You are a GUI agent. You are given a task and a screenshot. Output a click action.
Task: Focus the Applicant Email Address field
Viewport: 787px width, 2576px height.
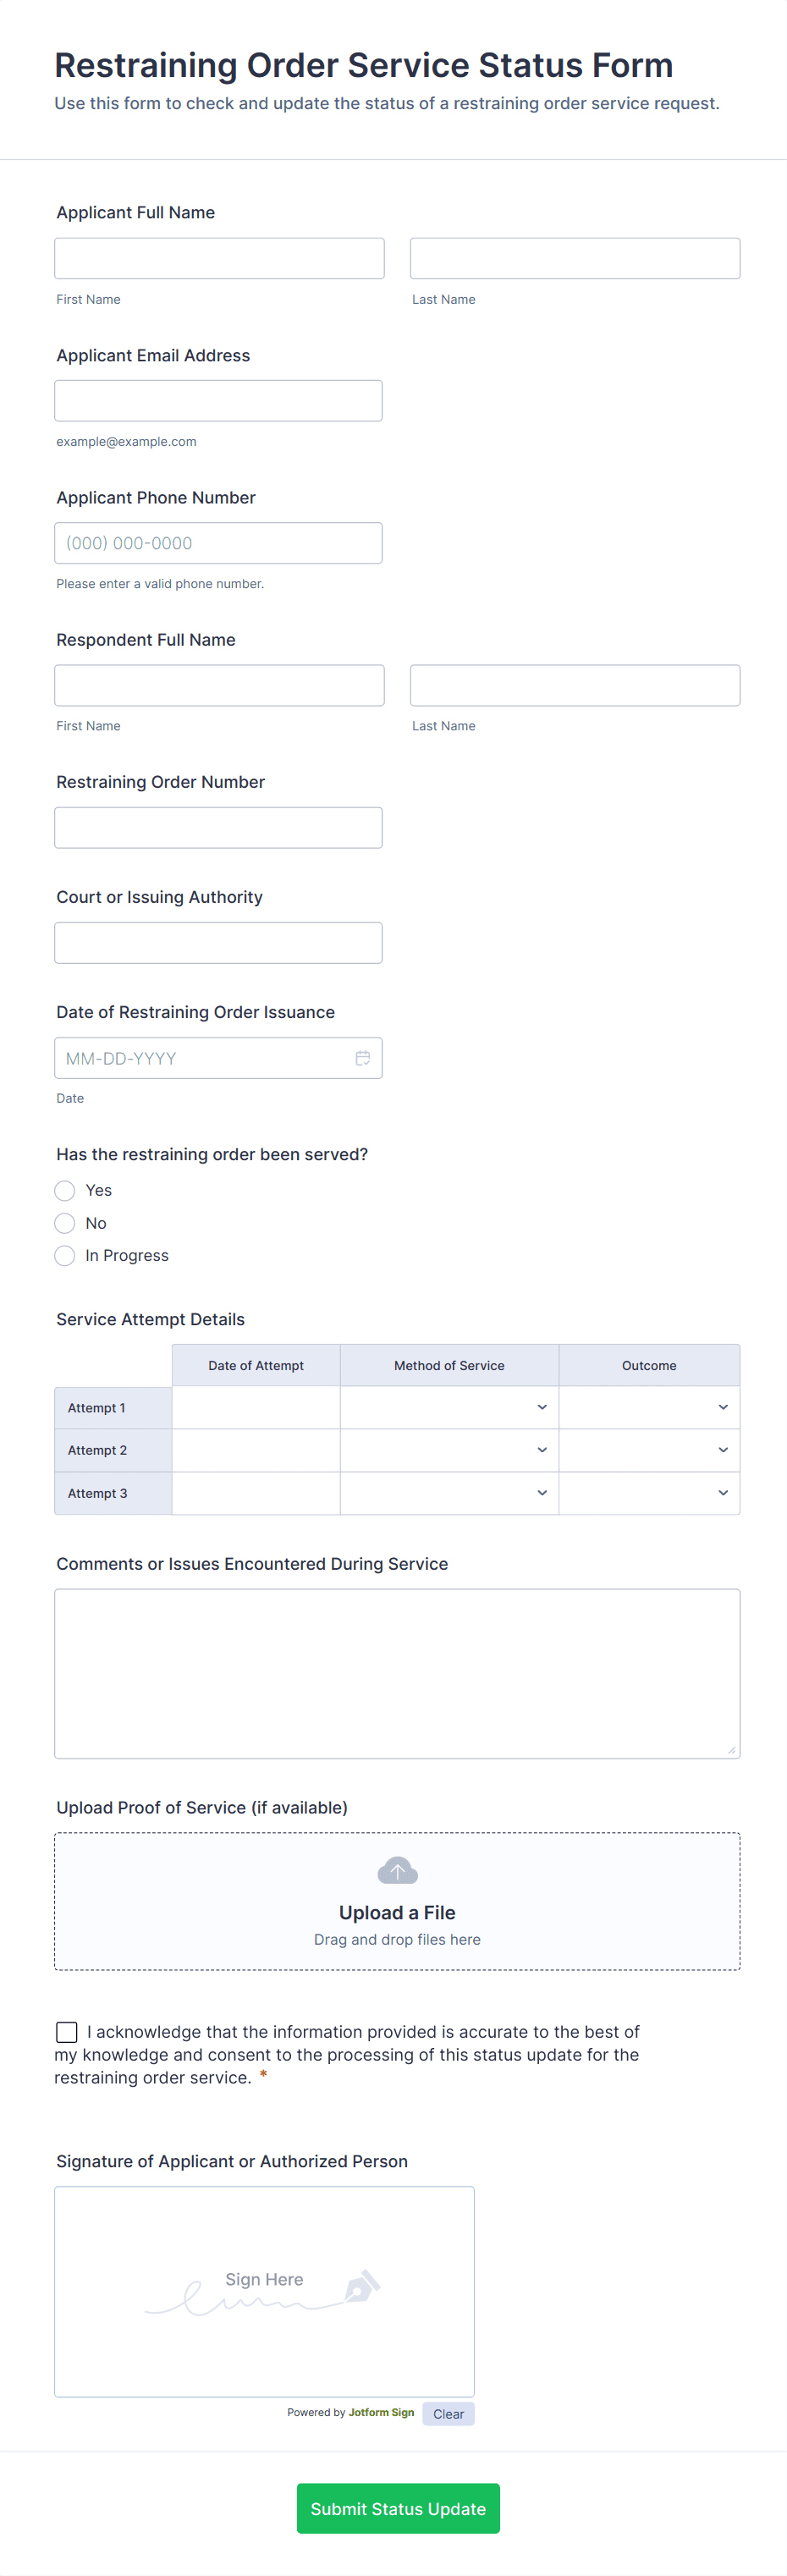point(218,401)
